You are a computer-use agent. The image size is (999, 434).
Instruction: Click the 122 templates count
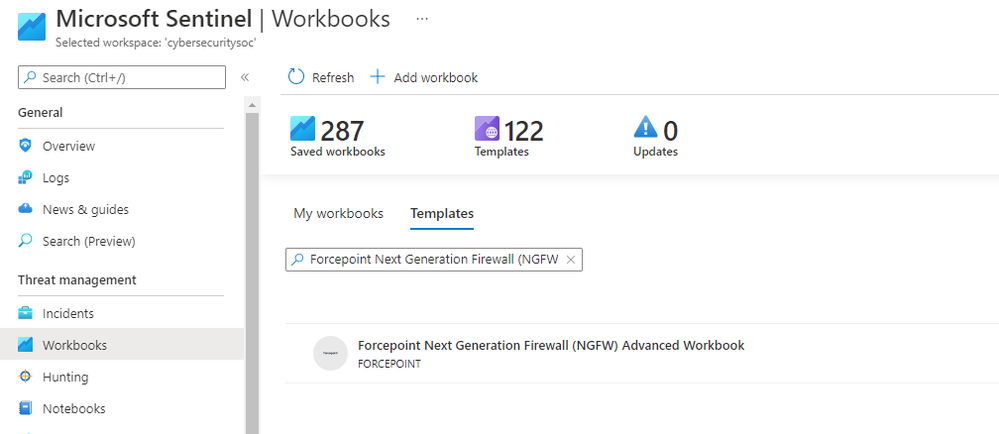pos(524,131)
